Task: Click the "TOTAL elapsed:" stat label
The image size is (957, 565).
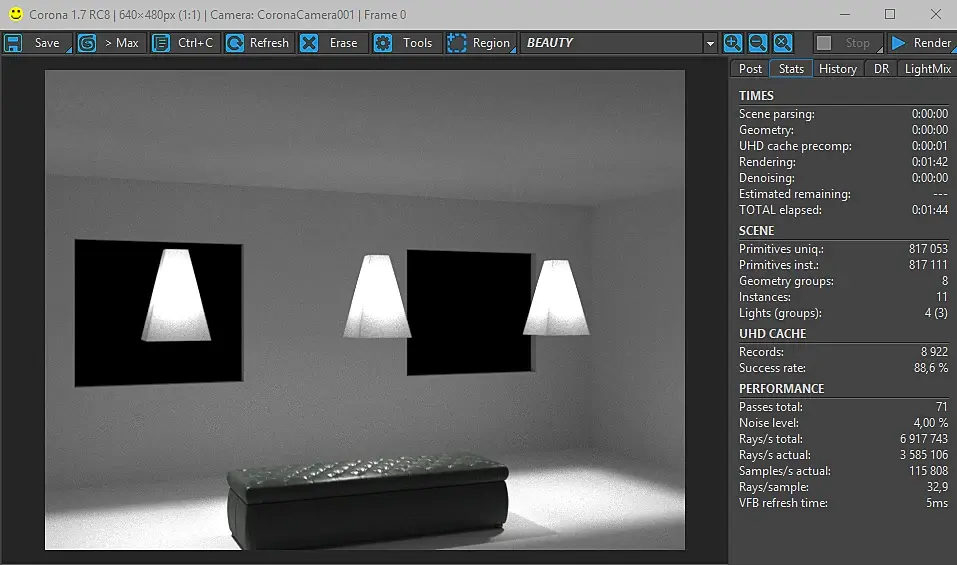Action: coord(780,210)
